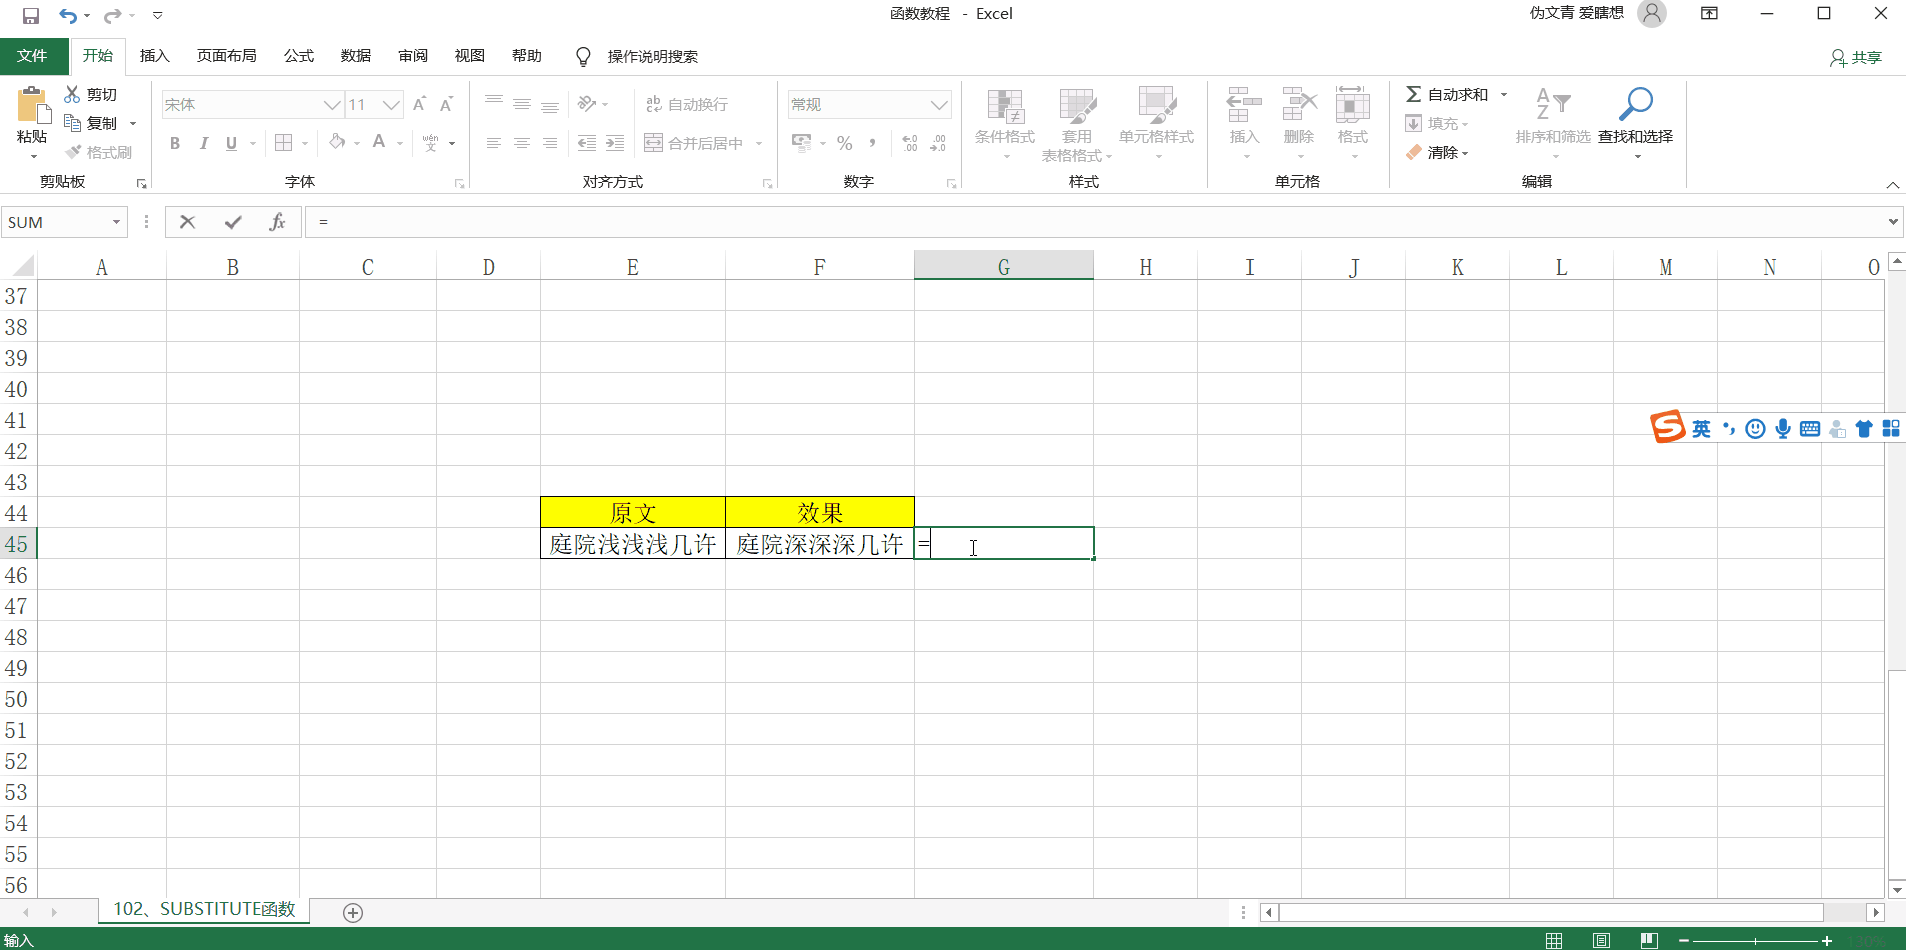Switch to Data (数据) tab
The height and width of the screenshot is (950, 1906).
355,56
